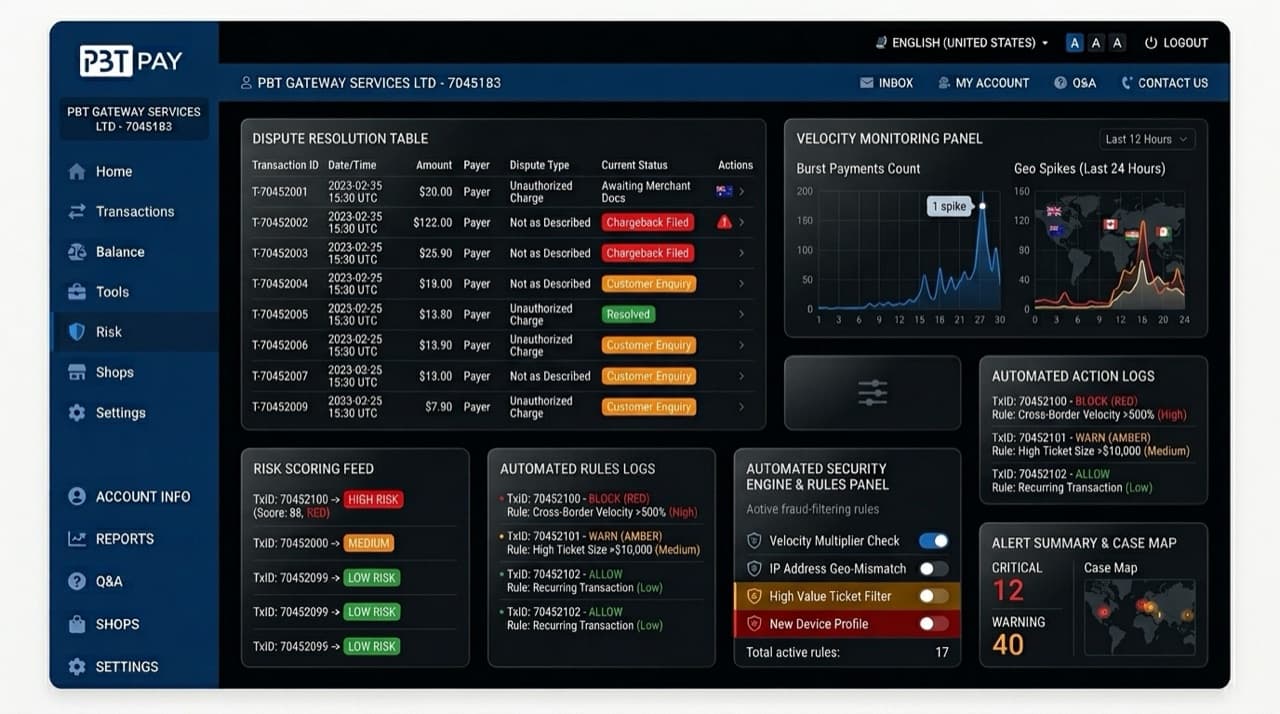This screenshot has height=714, width=1280.
Task: Click the Resolved status badge
Action: 628,314
